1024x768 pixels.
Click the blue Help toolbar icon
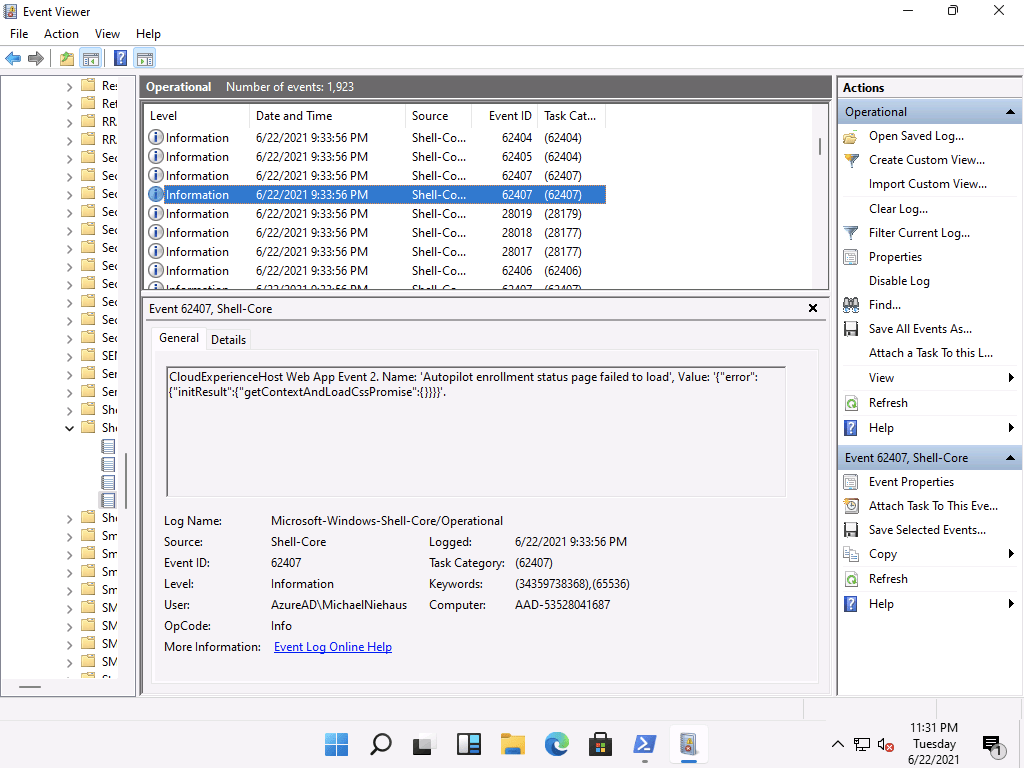(x=120, y=58)
